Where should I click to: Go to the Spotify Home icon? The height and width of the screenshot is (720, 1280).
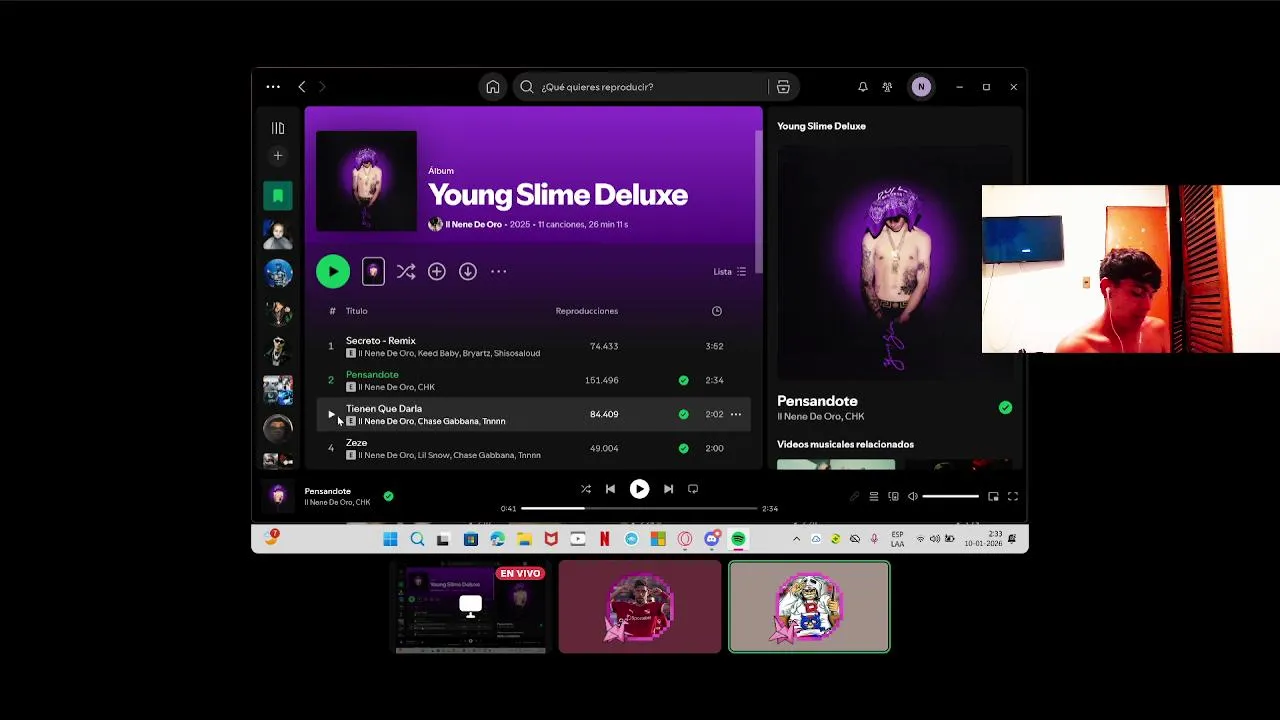493,87
